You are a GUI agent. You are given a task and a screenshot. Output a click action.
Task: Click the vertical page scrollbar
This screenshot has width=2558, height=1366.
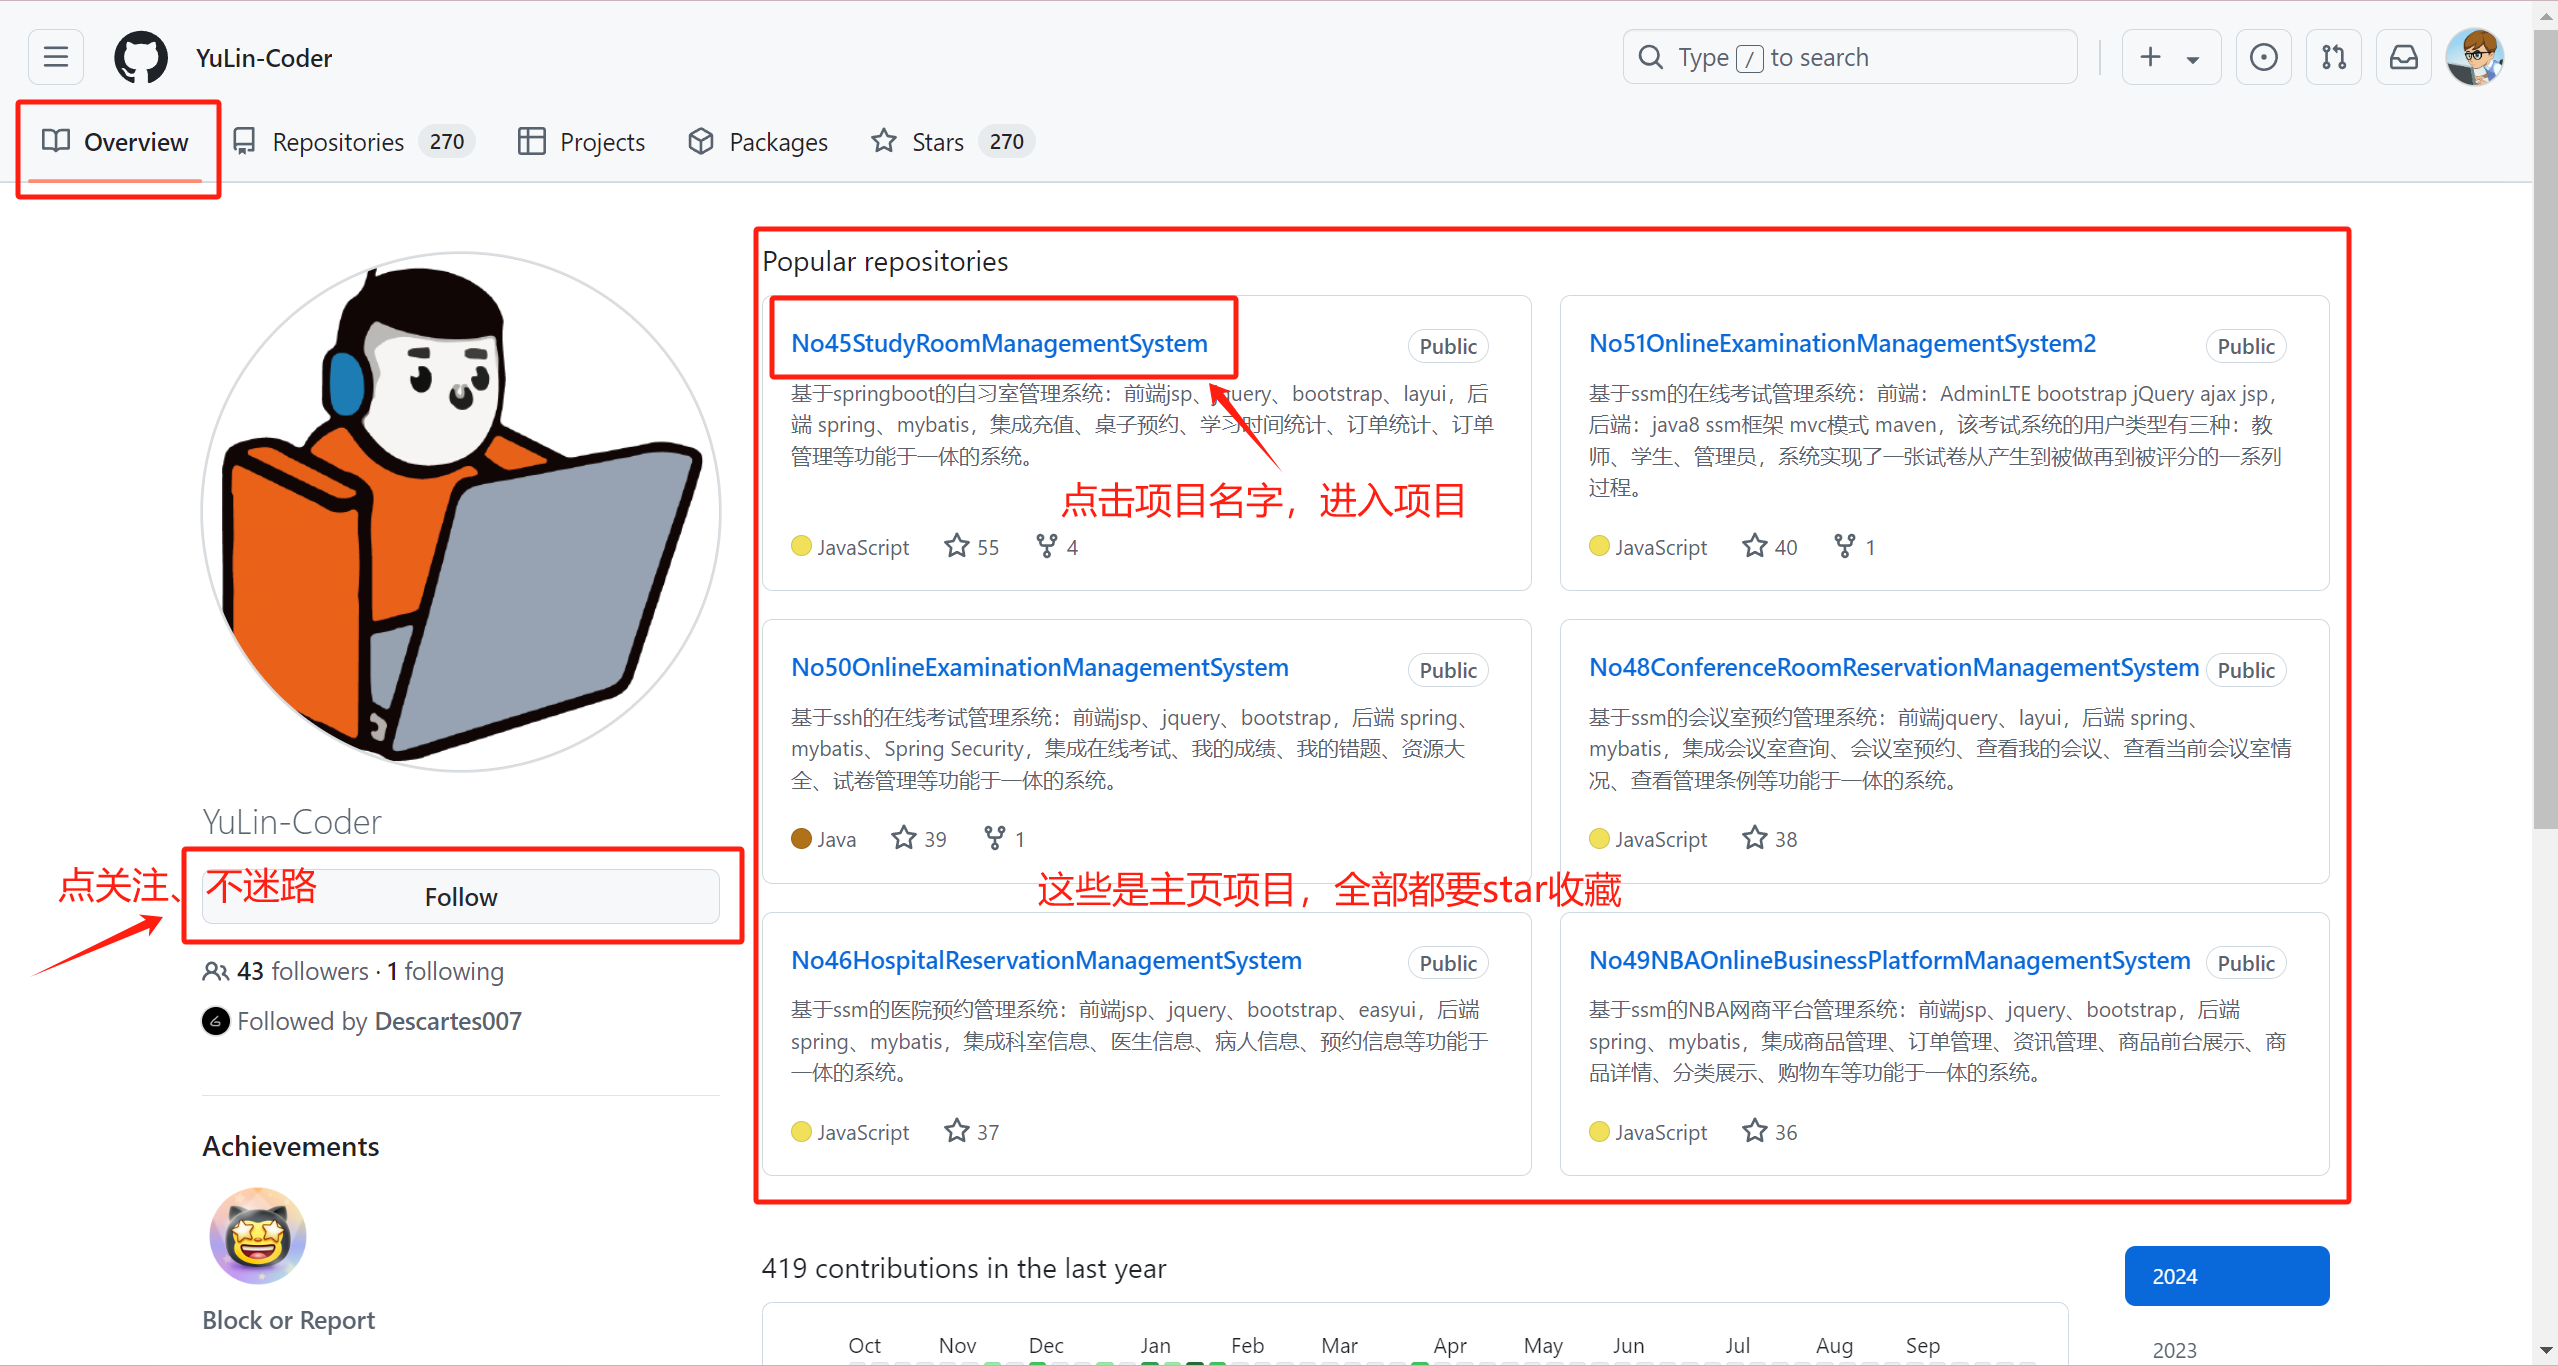2546,430
